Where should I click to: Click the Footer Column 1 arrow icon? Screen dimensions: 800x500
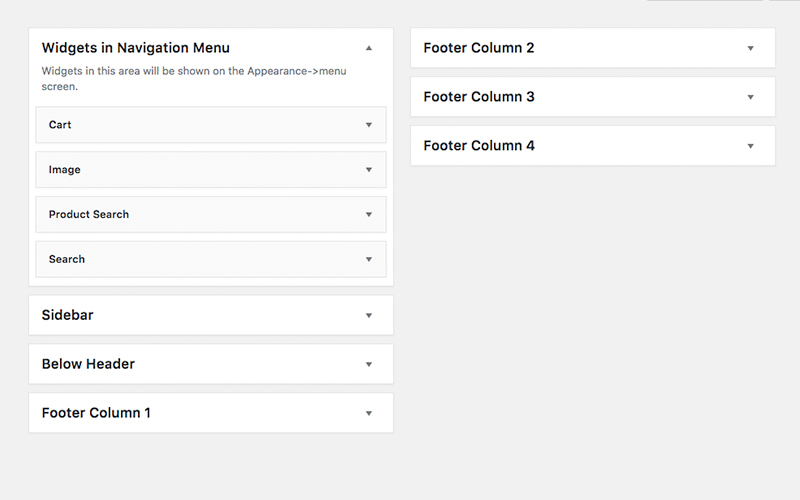(x=369, y=413)
